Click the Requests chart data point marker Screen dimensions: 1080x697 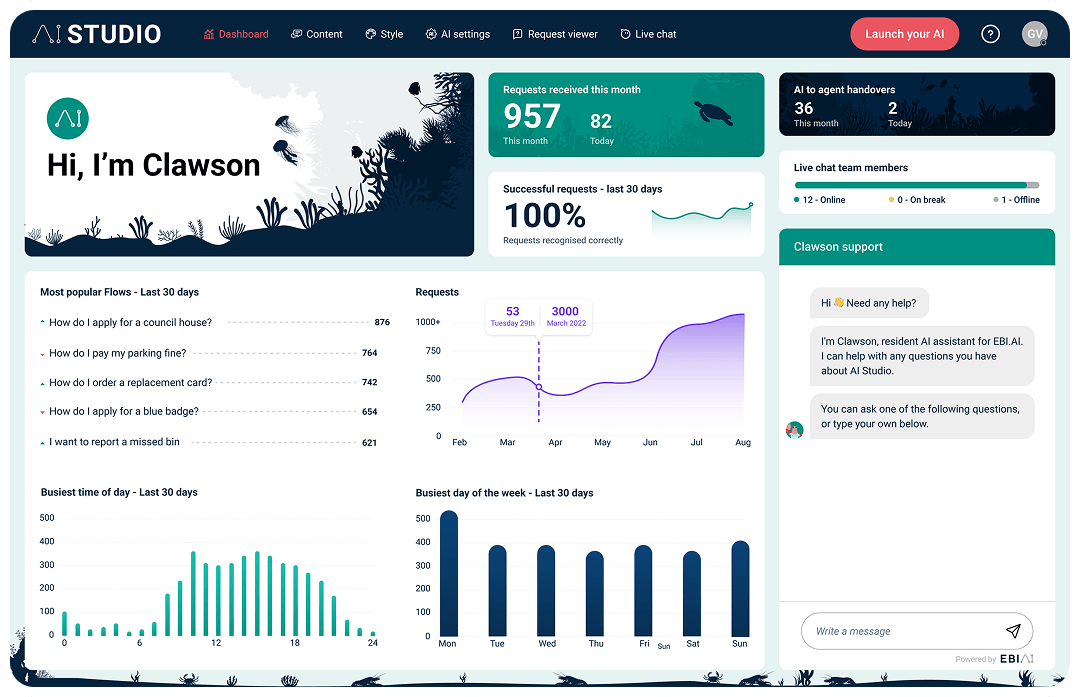539,387
